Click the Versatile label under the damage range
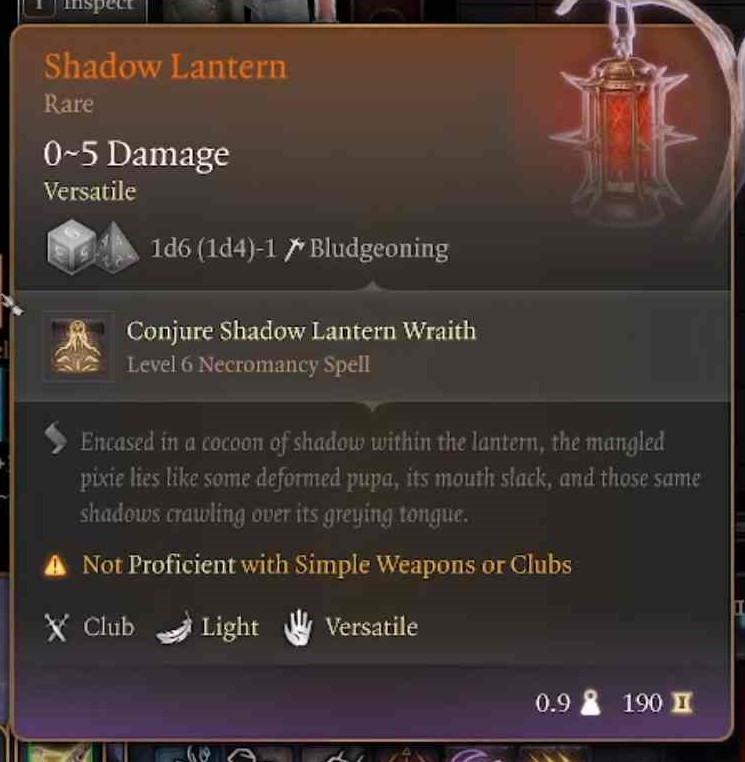The image size is (745, 762). (x=89, y=191)
